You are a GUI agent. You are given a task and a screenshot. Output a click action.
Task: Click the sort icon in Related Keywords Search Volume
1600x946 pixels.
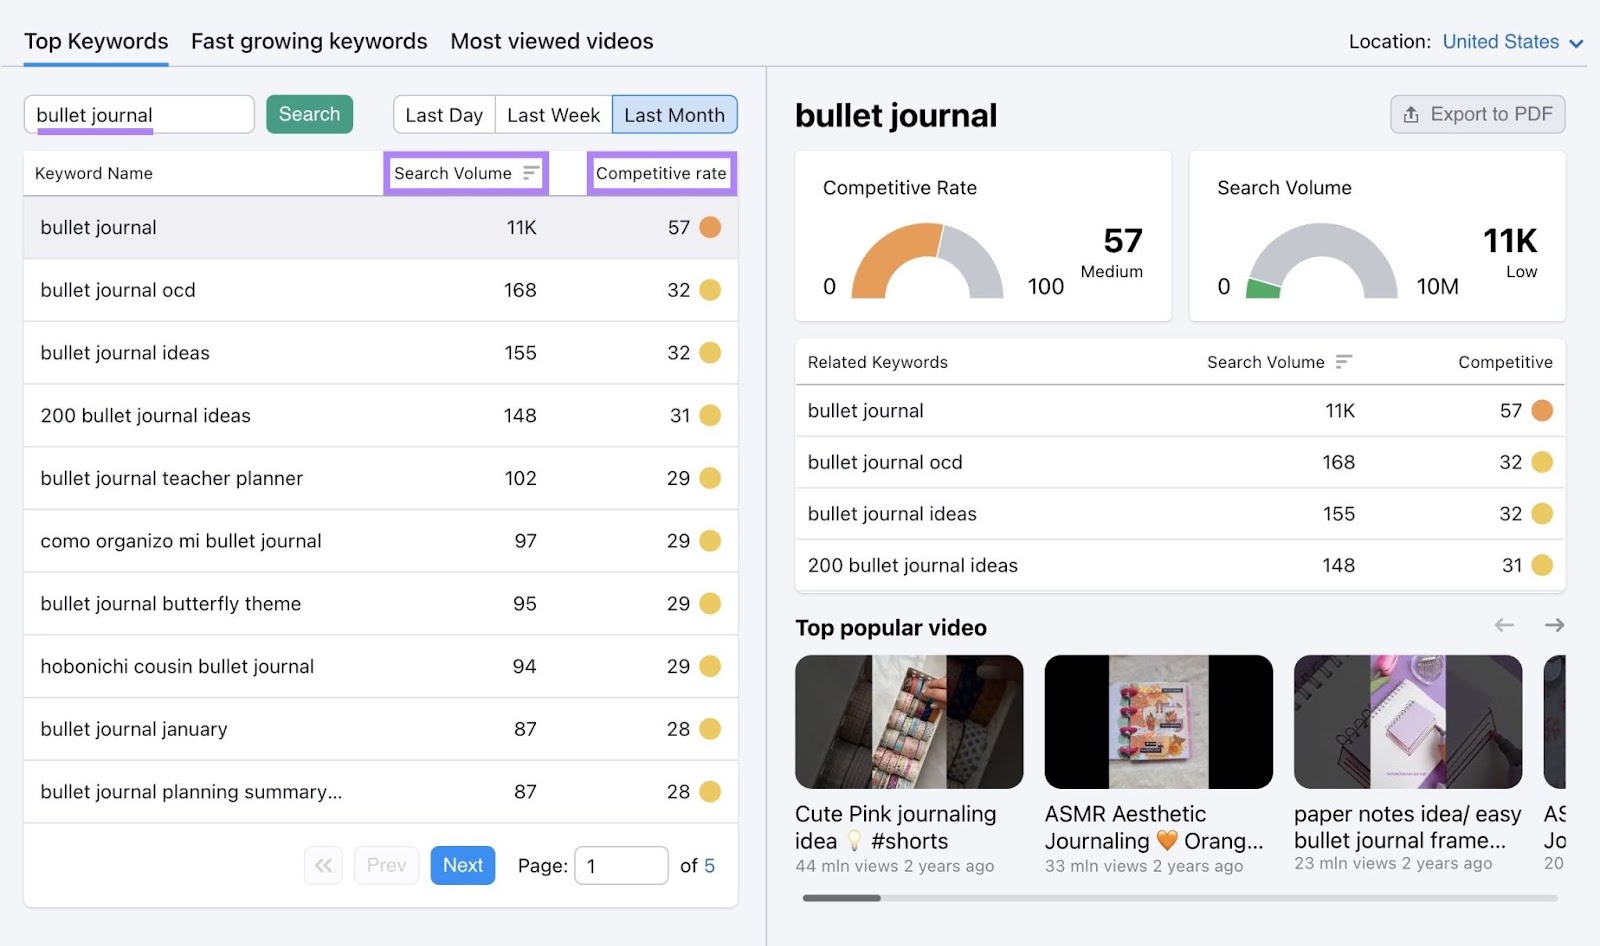(x=1343, y=362)
